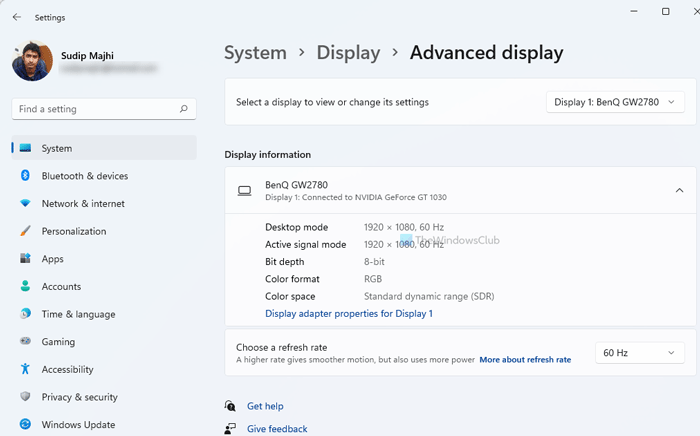Collapse the BenQ GW2780 display information section

pos(679,190)
